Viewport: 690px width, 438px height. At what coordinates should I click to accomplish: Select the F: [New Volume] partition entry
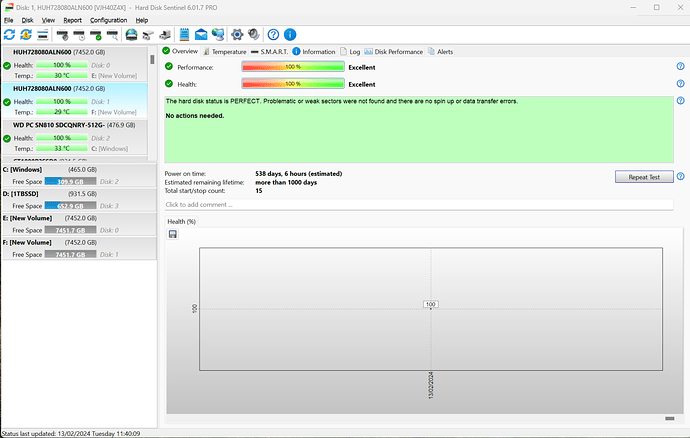(79, 248)
